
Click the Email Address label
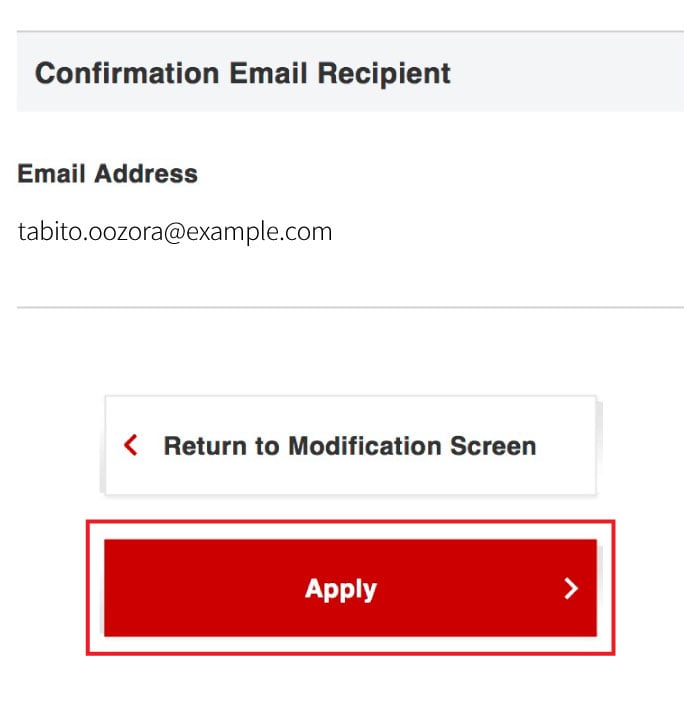[108, 174]
